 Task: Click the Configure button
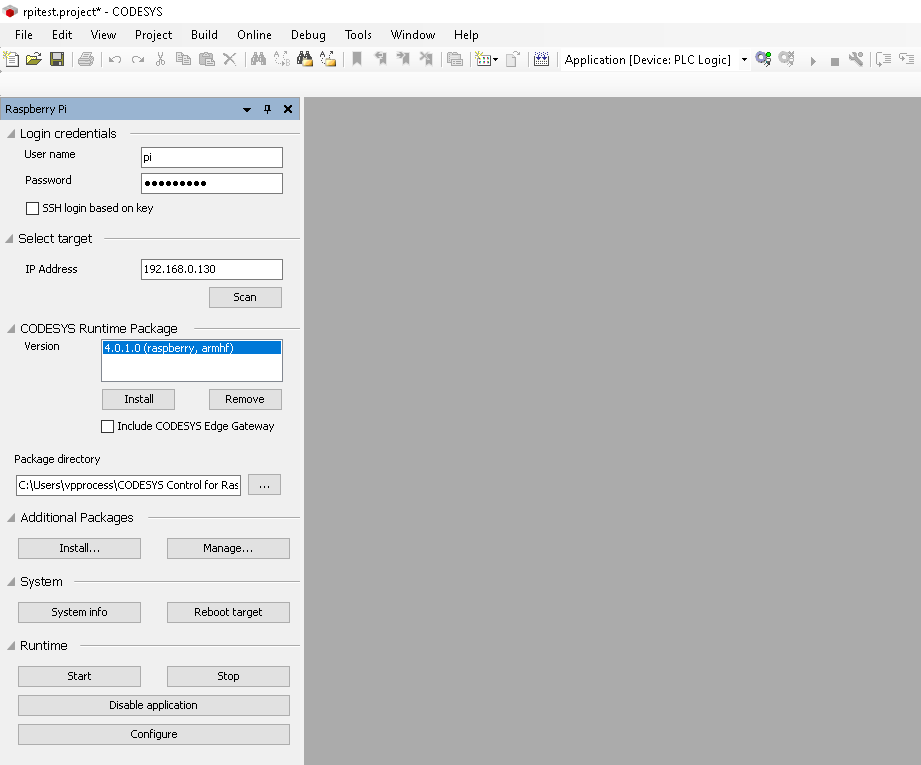(154, 734)
